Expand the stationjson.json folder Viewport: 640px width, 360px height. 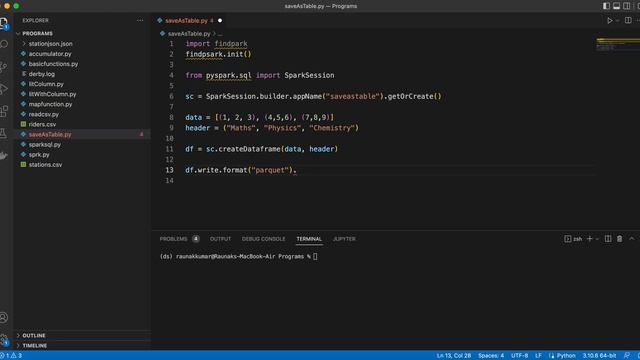click(50, 44)
